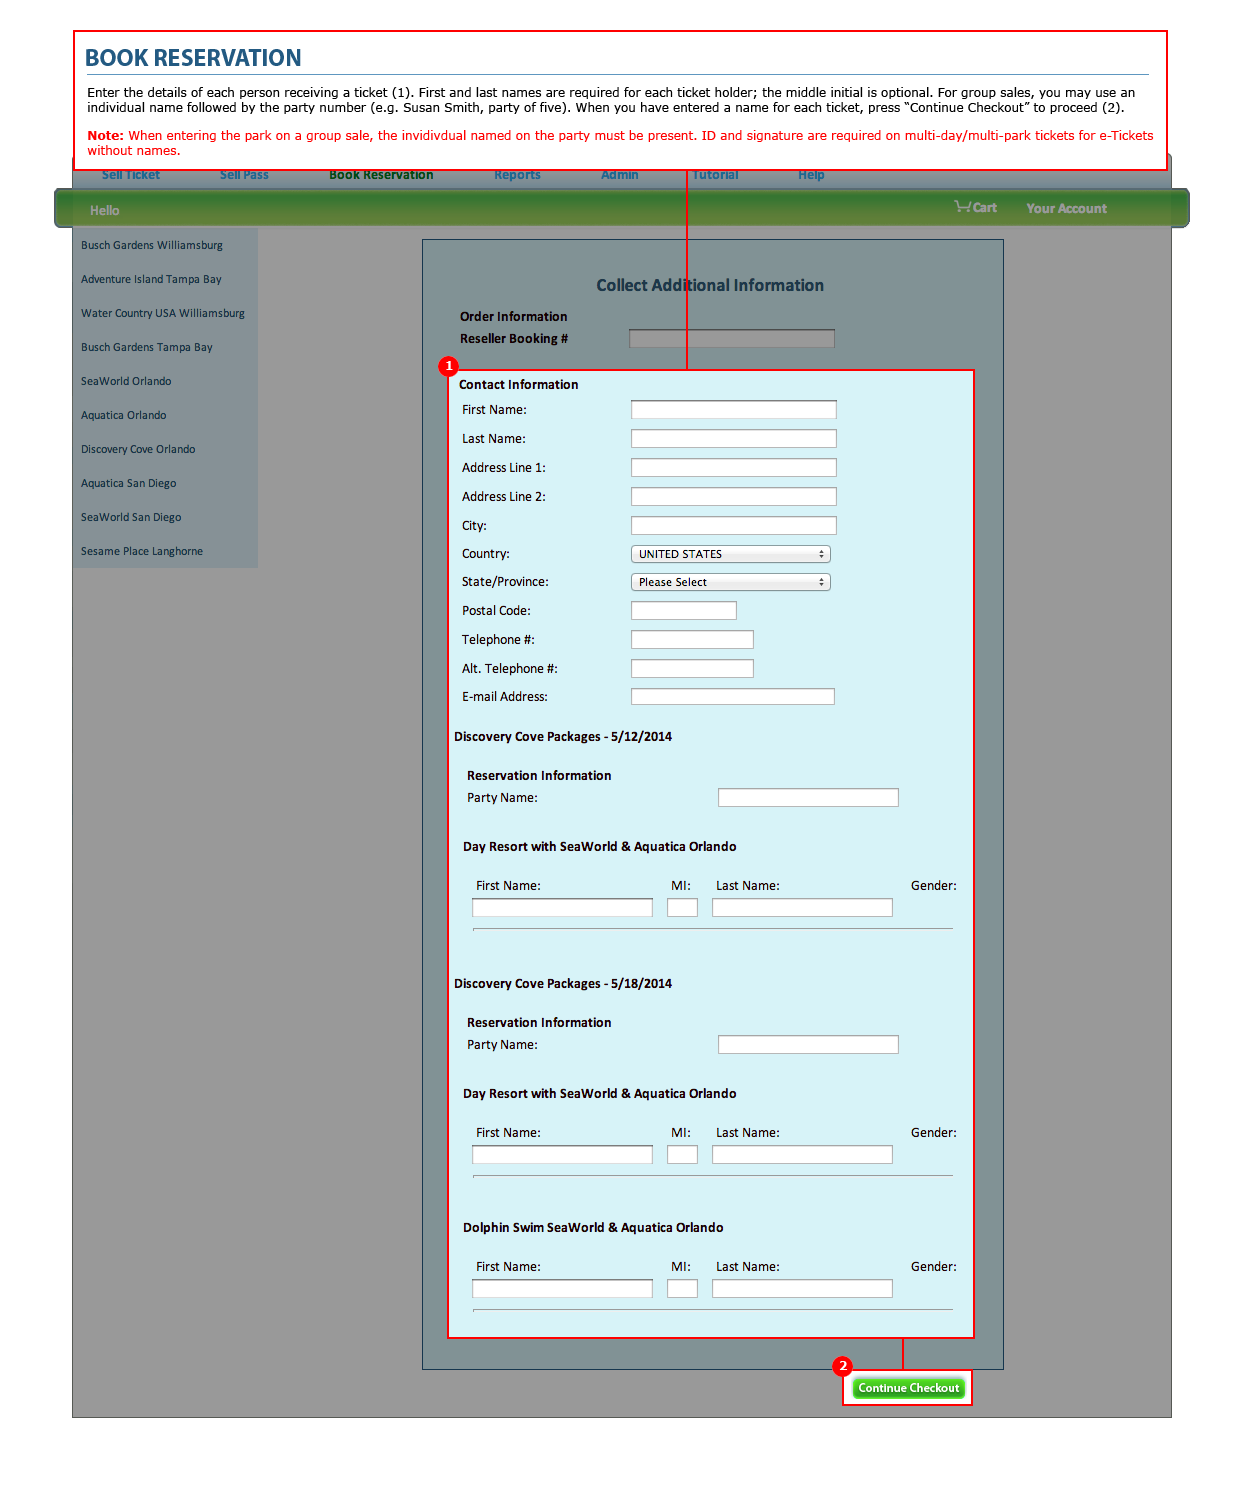The image size is (1243, 1500).
Task: Select Aquatica San Diego in sidebar
Action: [128, 483]
